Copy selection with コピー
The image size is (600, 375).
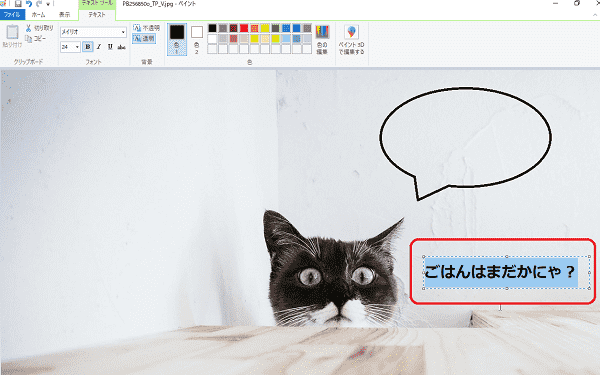[x=36, y=38]
